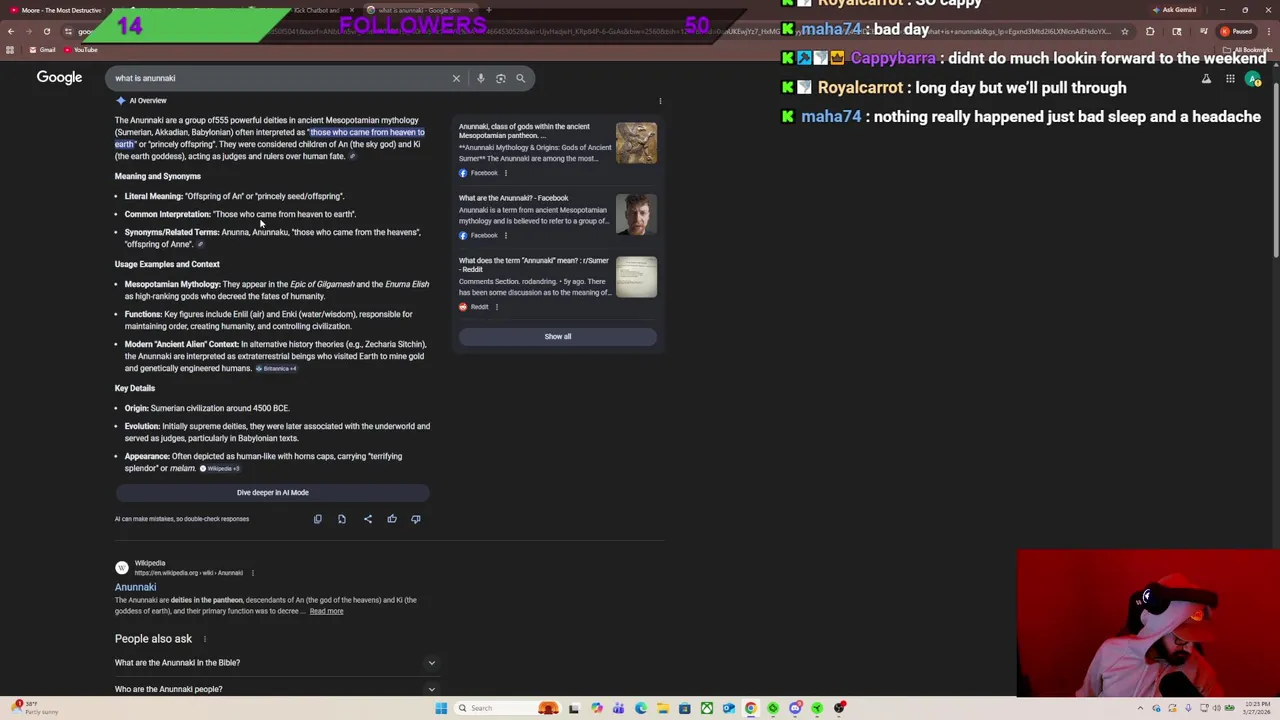Viewport: 1280px width, 720px height.
Task: Open AI Overview three-dot options
Action: 660,101
